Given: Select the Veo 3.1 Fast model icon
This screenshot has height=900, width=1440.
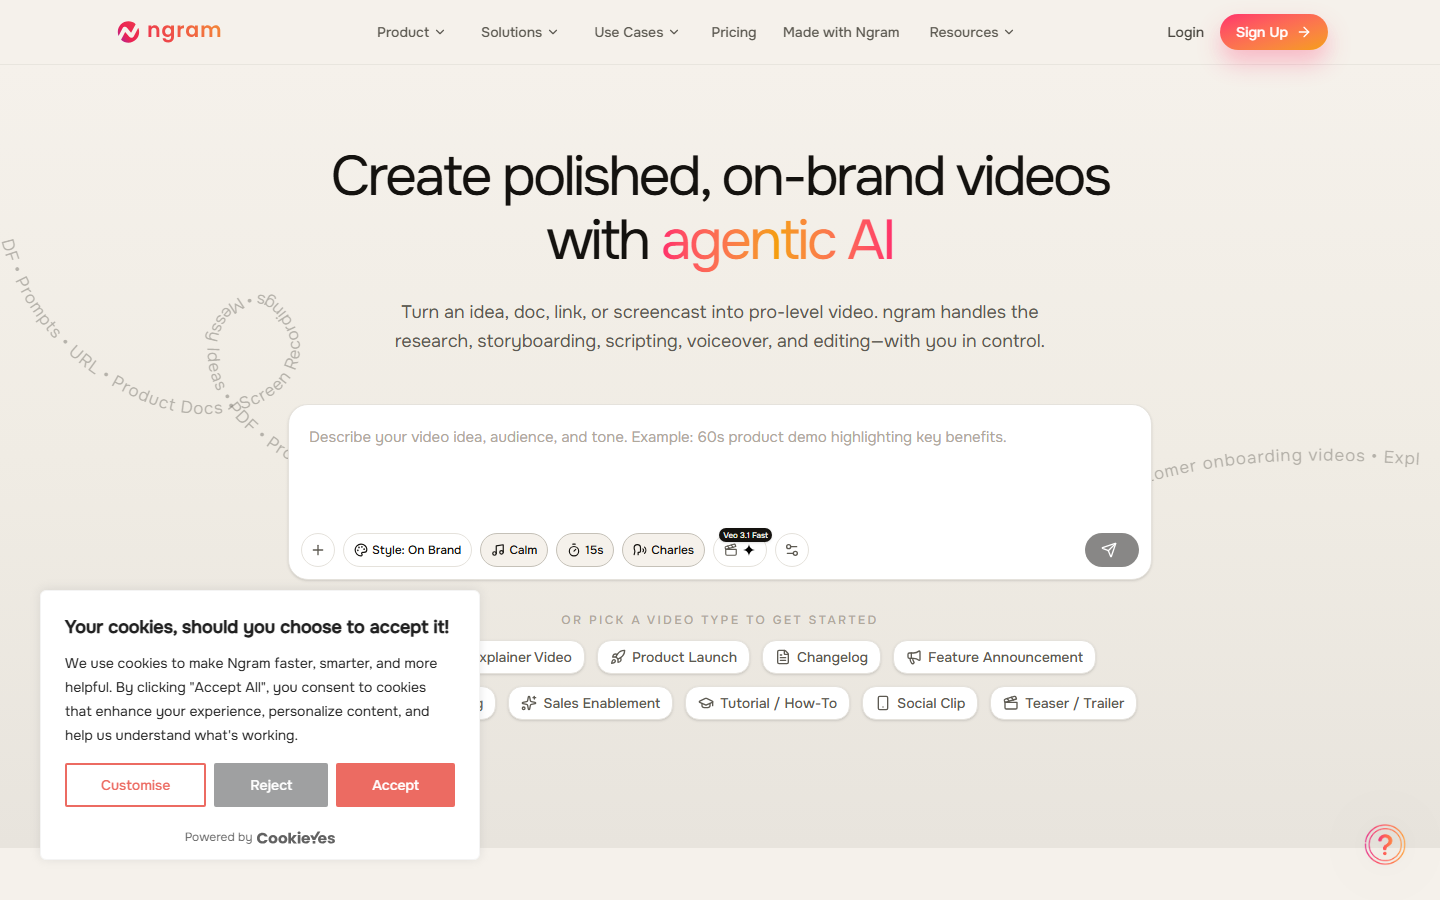Looking at the screenshot, I should tap(740, 550).
